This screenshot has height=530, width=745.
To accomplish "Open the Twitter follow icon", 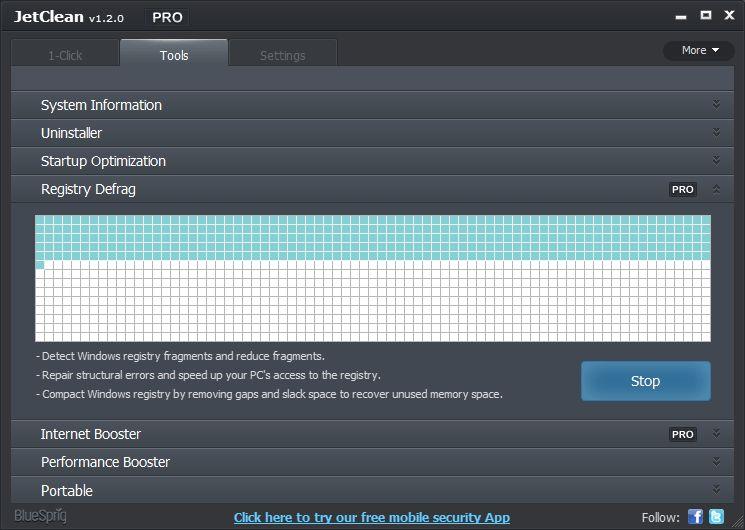I will coord(716,516).
